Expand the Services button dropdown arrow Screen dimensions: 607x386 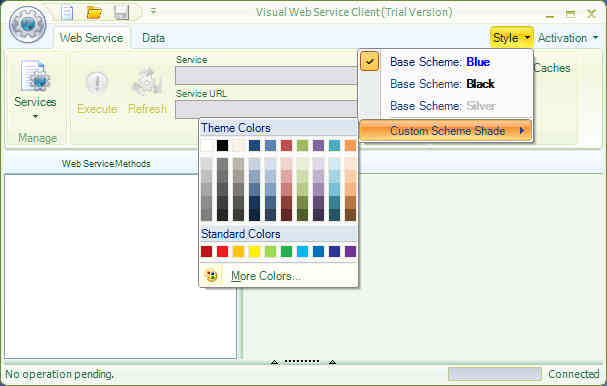point(35,116)
